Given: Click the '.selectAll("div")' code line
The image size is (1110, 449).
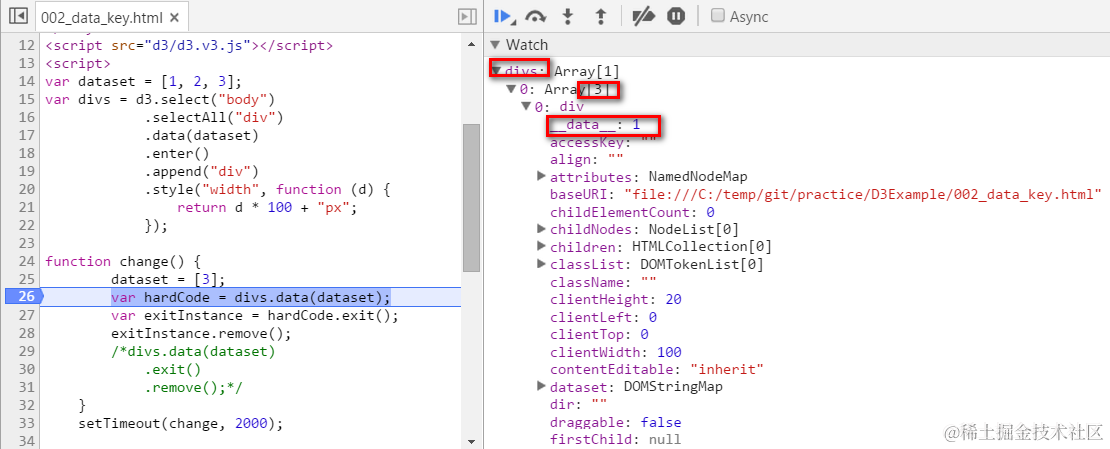Looking at the screenshot, I should click(x=214, y=117).
